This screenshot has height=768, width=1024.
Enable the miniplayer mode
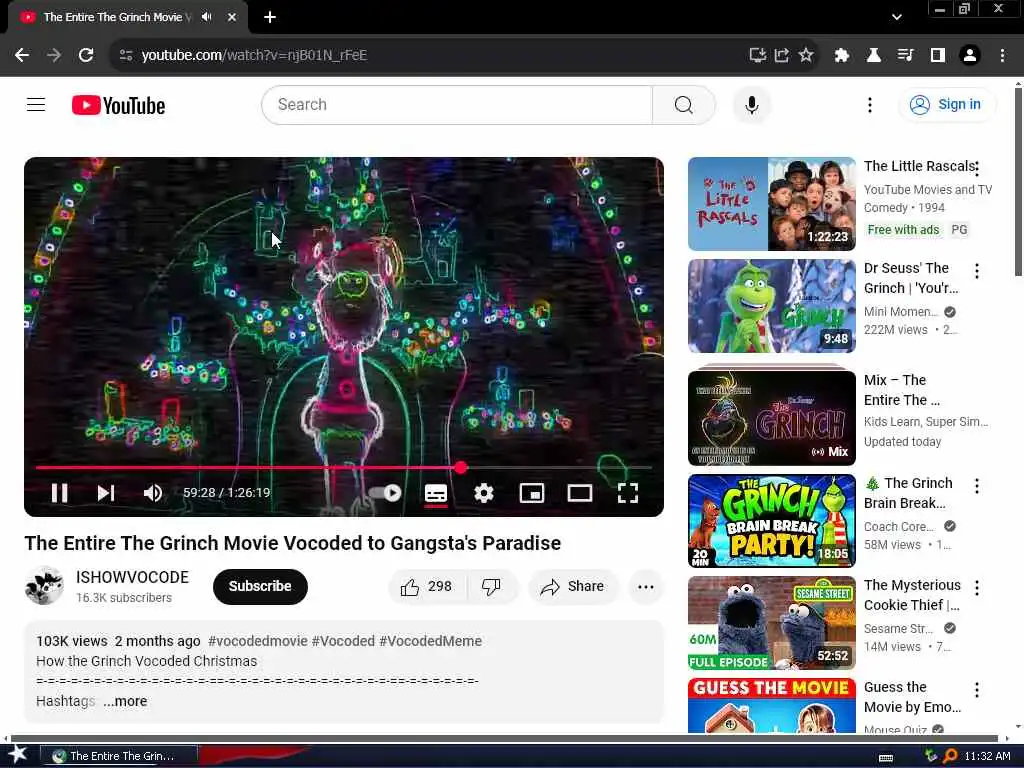tap(532, 493)
